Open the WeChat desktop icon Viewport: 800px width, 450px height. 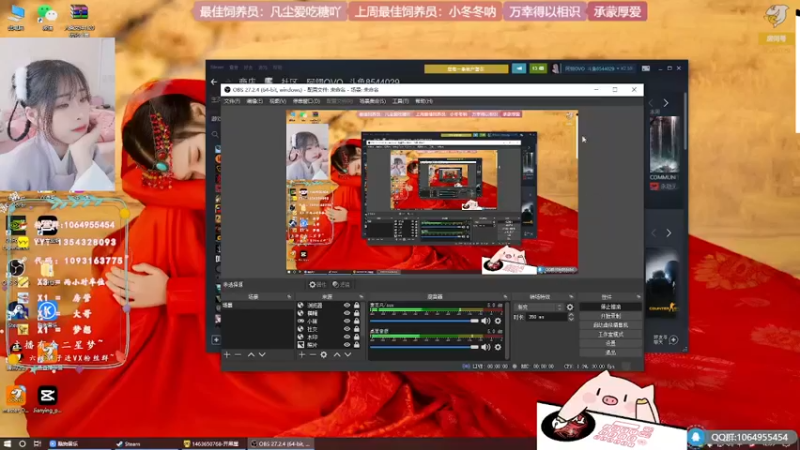[x=47, y=16]
